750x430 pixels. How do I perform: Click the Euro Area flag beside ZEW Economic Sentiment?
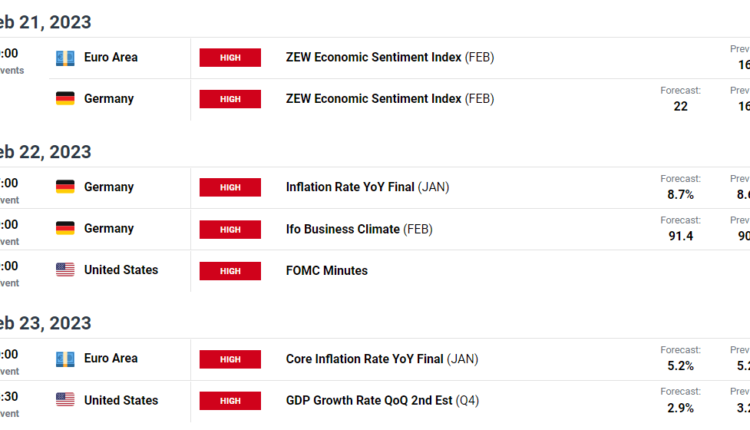[65, 57]
